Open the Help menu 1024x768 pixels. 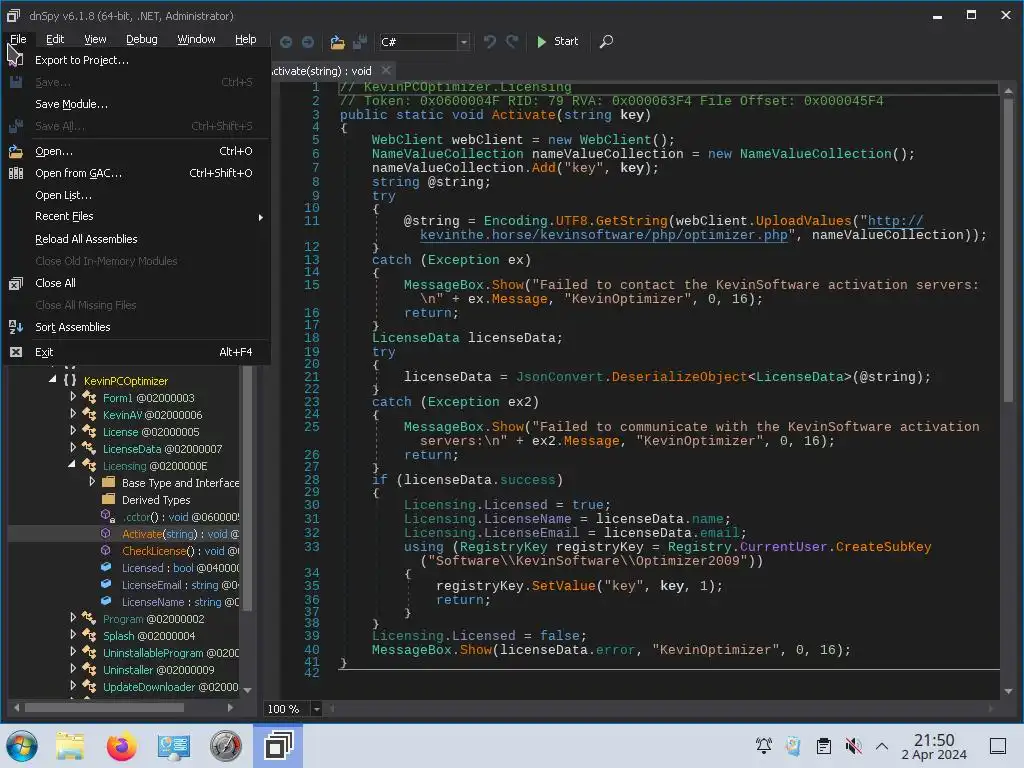246,39
